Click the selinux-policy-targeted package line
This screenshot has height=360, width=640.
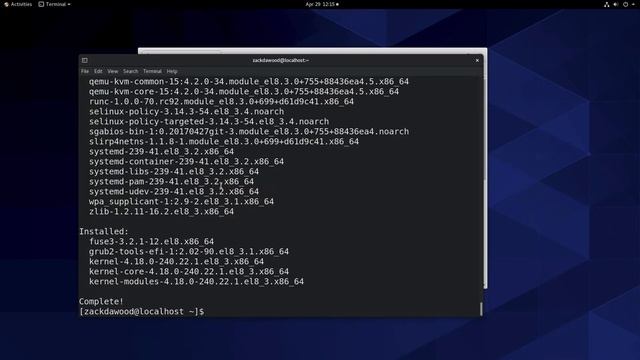coord(209,121)
